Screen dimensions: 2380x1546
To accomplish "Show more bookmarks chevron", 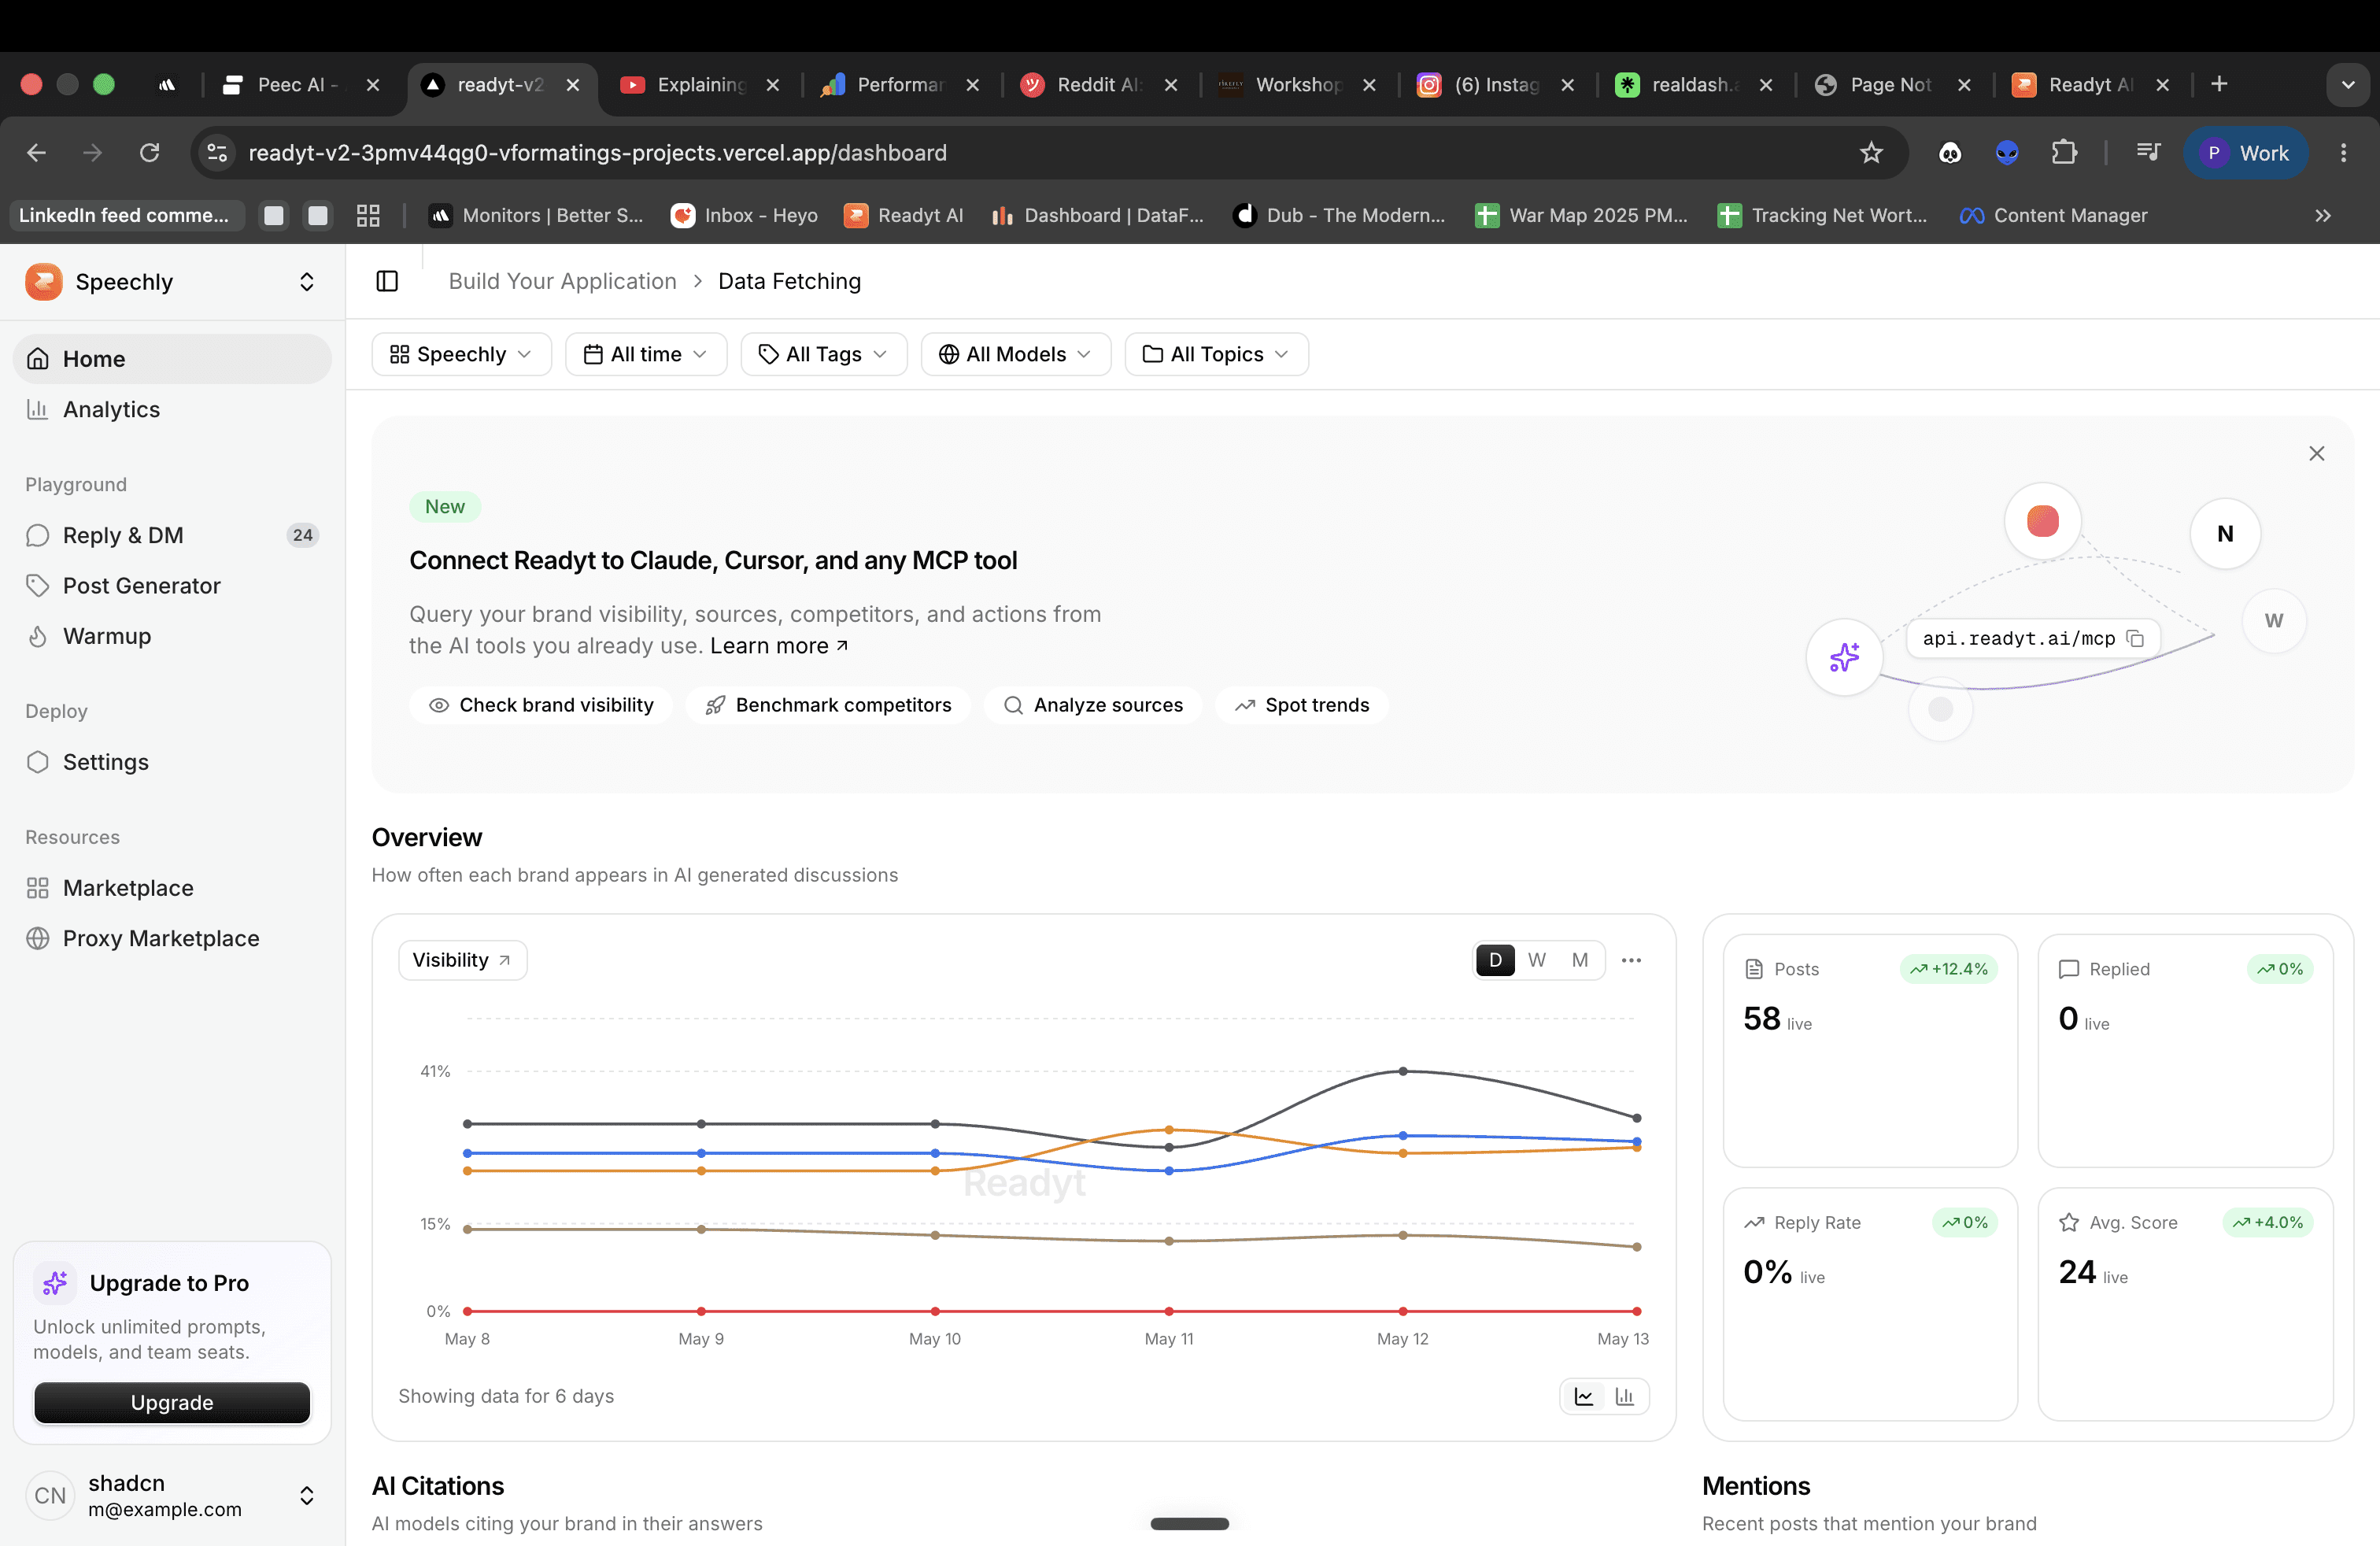I will coord(2322,215).
